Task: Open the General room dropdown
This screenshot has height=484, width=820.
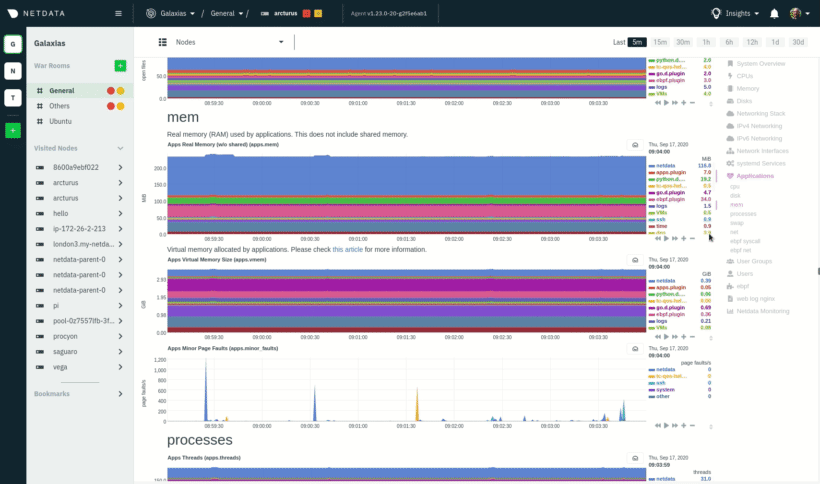Action: pyautogui.click(x=226, y=14)
